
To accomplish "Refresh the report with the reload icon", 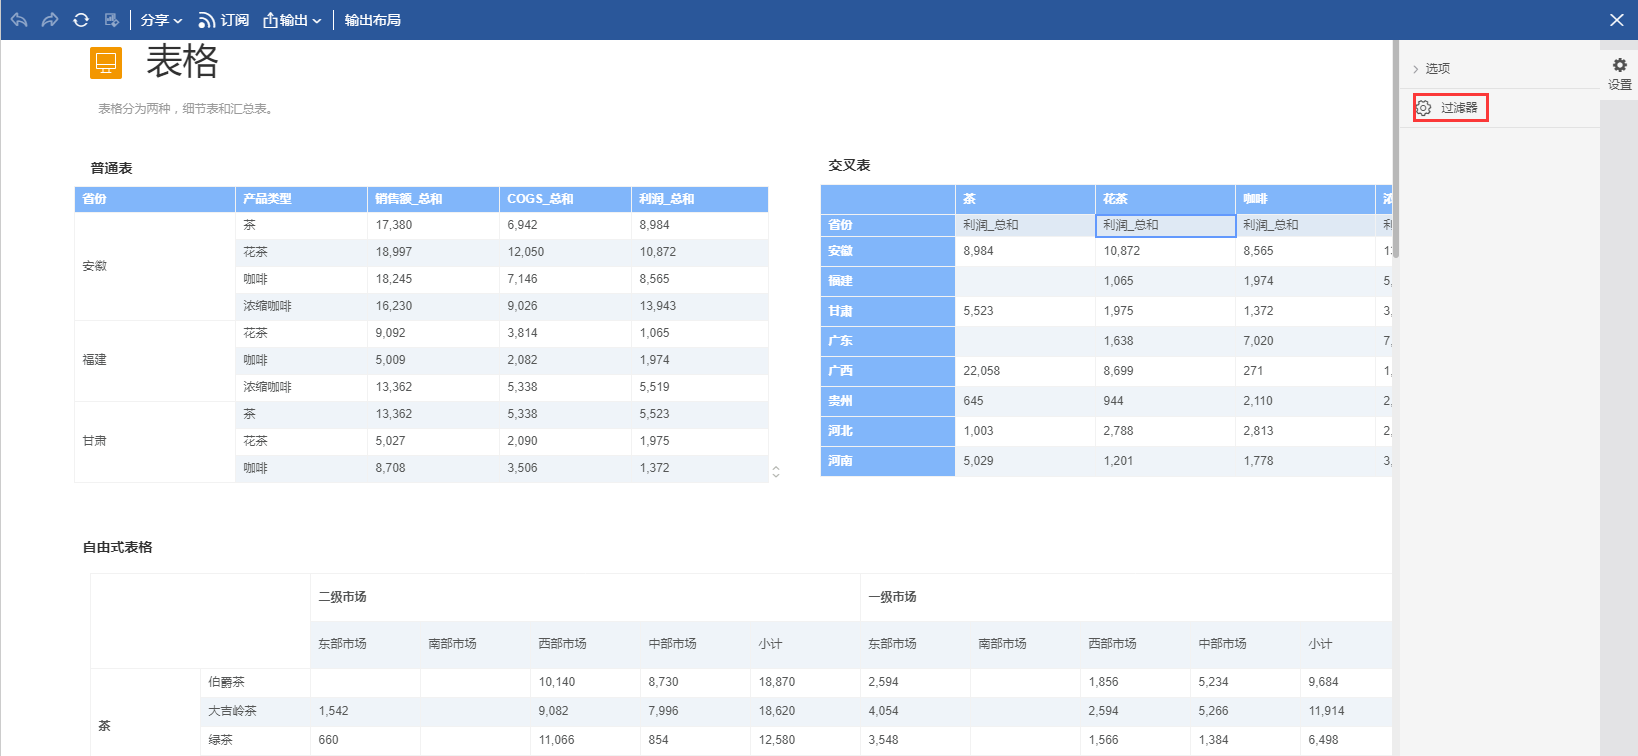I will (x=81, y=20).
